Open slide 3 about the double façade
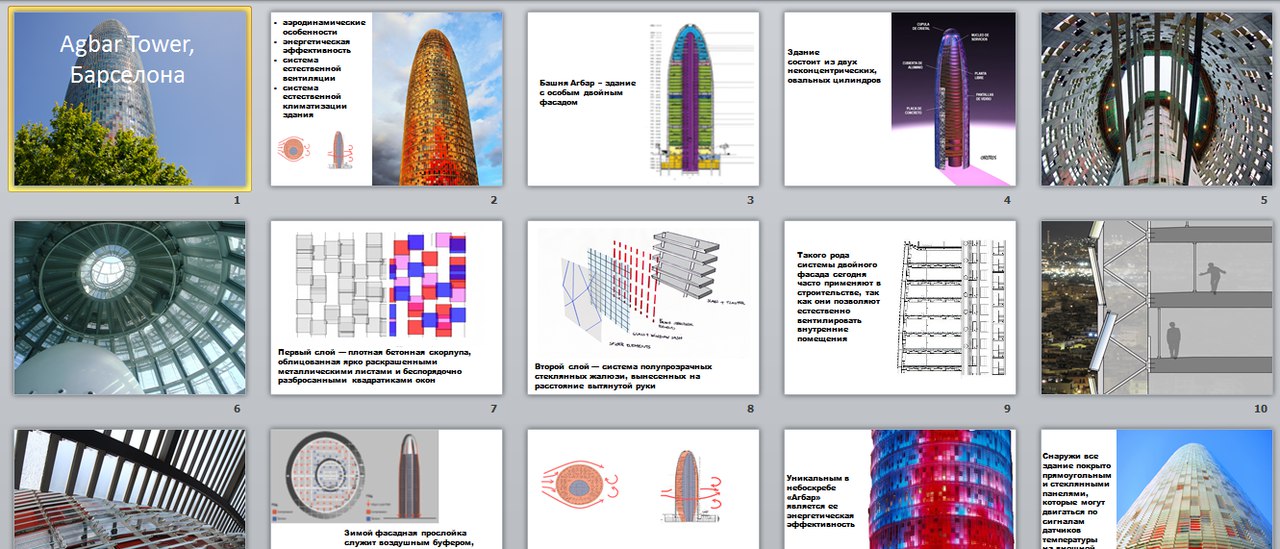1280x549 pixels. (643, 98)
